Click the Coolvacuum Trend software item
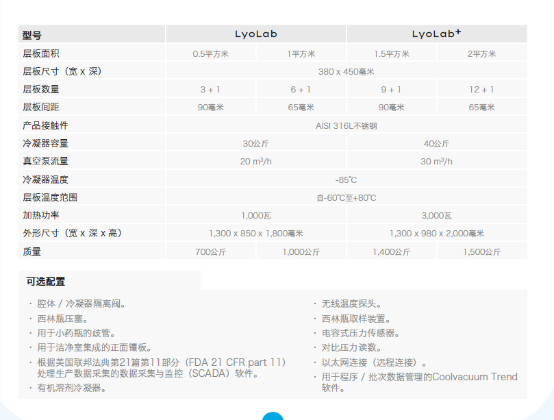Image resolution: width=554 pixels, height=420 pixels. [x=419, y=382]
